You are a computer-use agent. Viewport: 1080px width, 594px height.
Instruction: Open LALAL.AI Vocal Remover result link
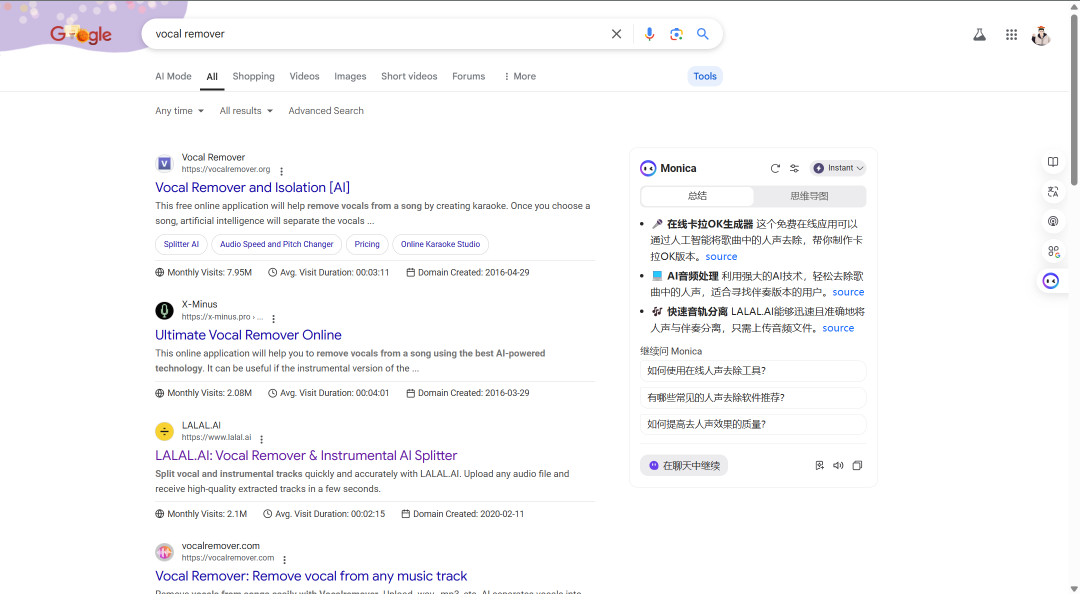click(306, 455)
